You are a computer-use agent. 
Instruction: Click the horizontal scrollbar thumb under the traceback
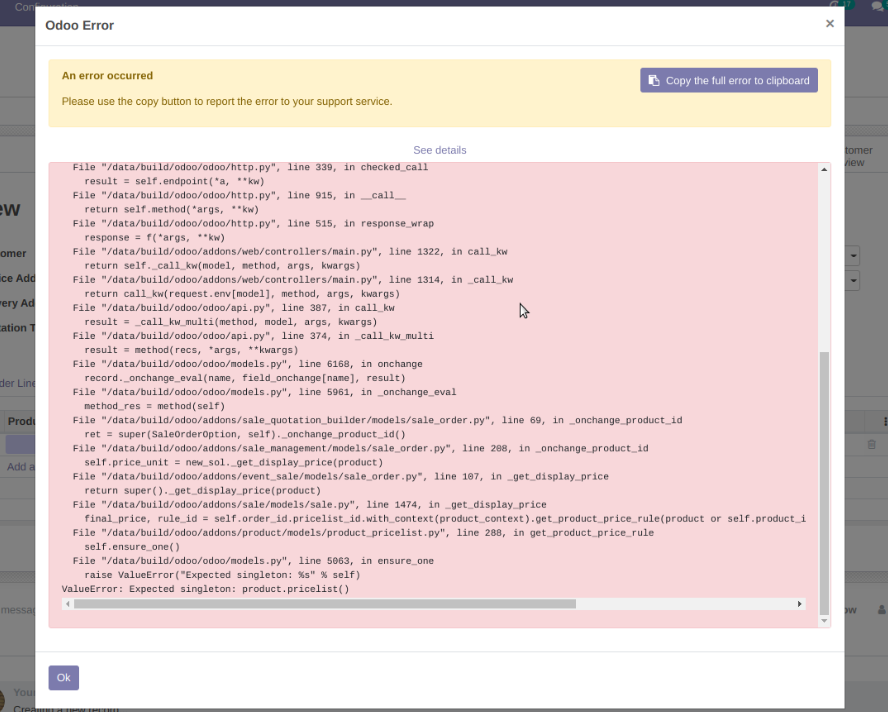point(325,604)
